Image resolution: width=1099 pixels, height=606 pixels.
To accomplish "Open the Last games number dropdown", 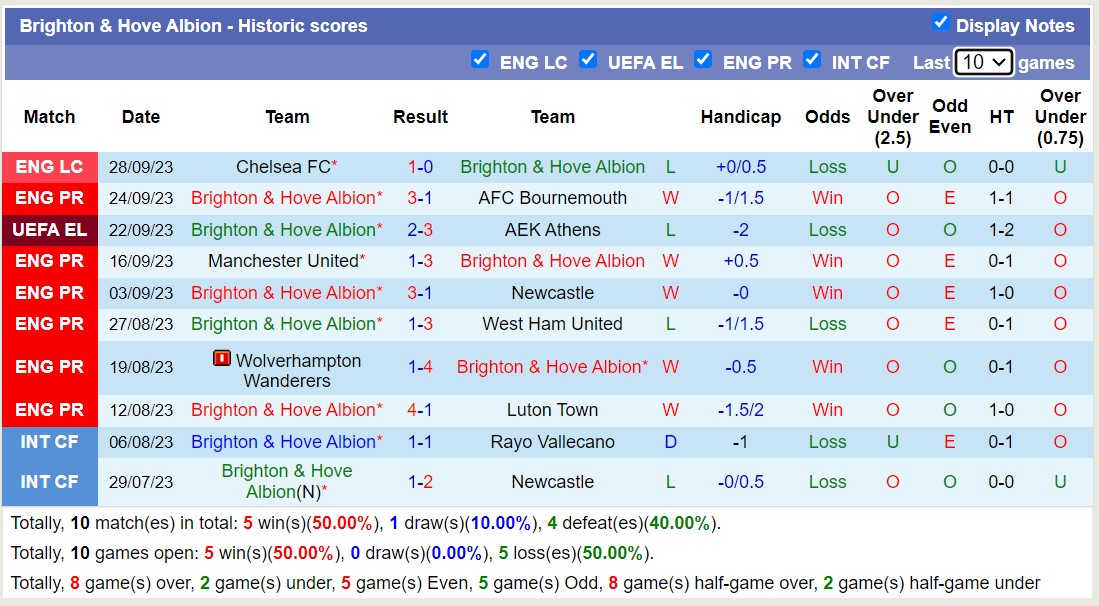I will point(982,61).
